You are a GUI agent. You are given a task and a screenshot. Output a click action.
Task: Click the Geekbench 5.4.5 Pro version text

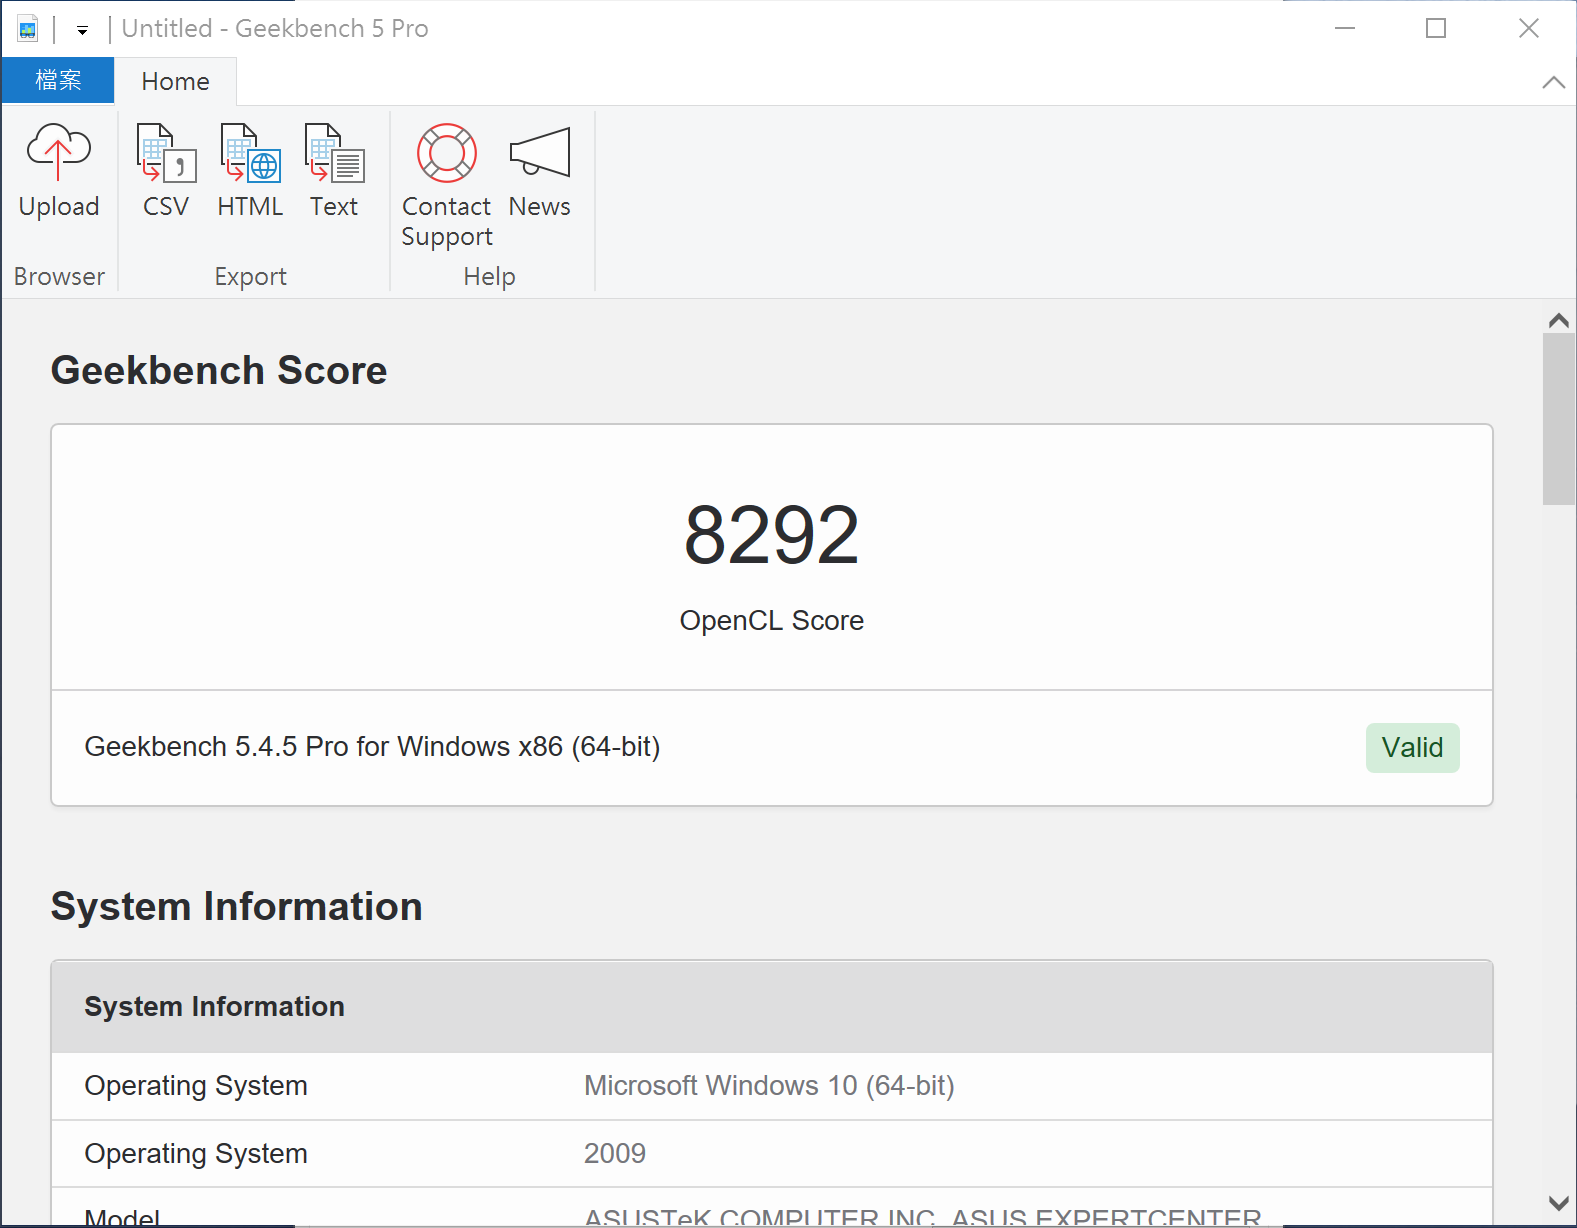(x=372, y=747)
